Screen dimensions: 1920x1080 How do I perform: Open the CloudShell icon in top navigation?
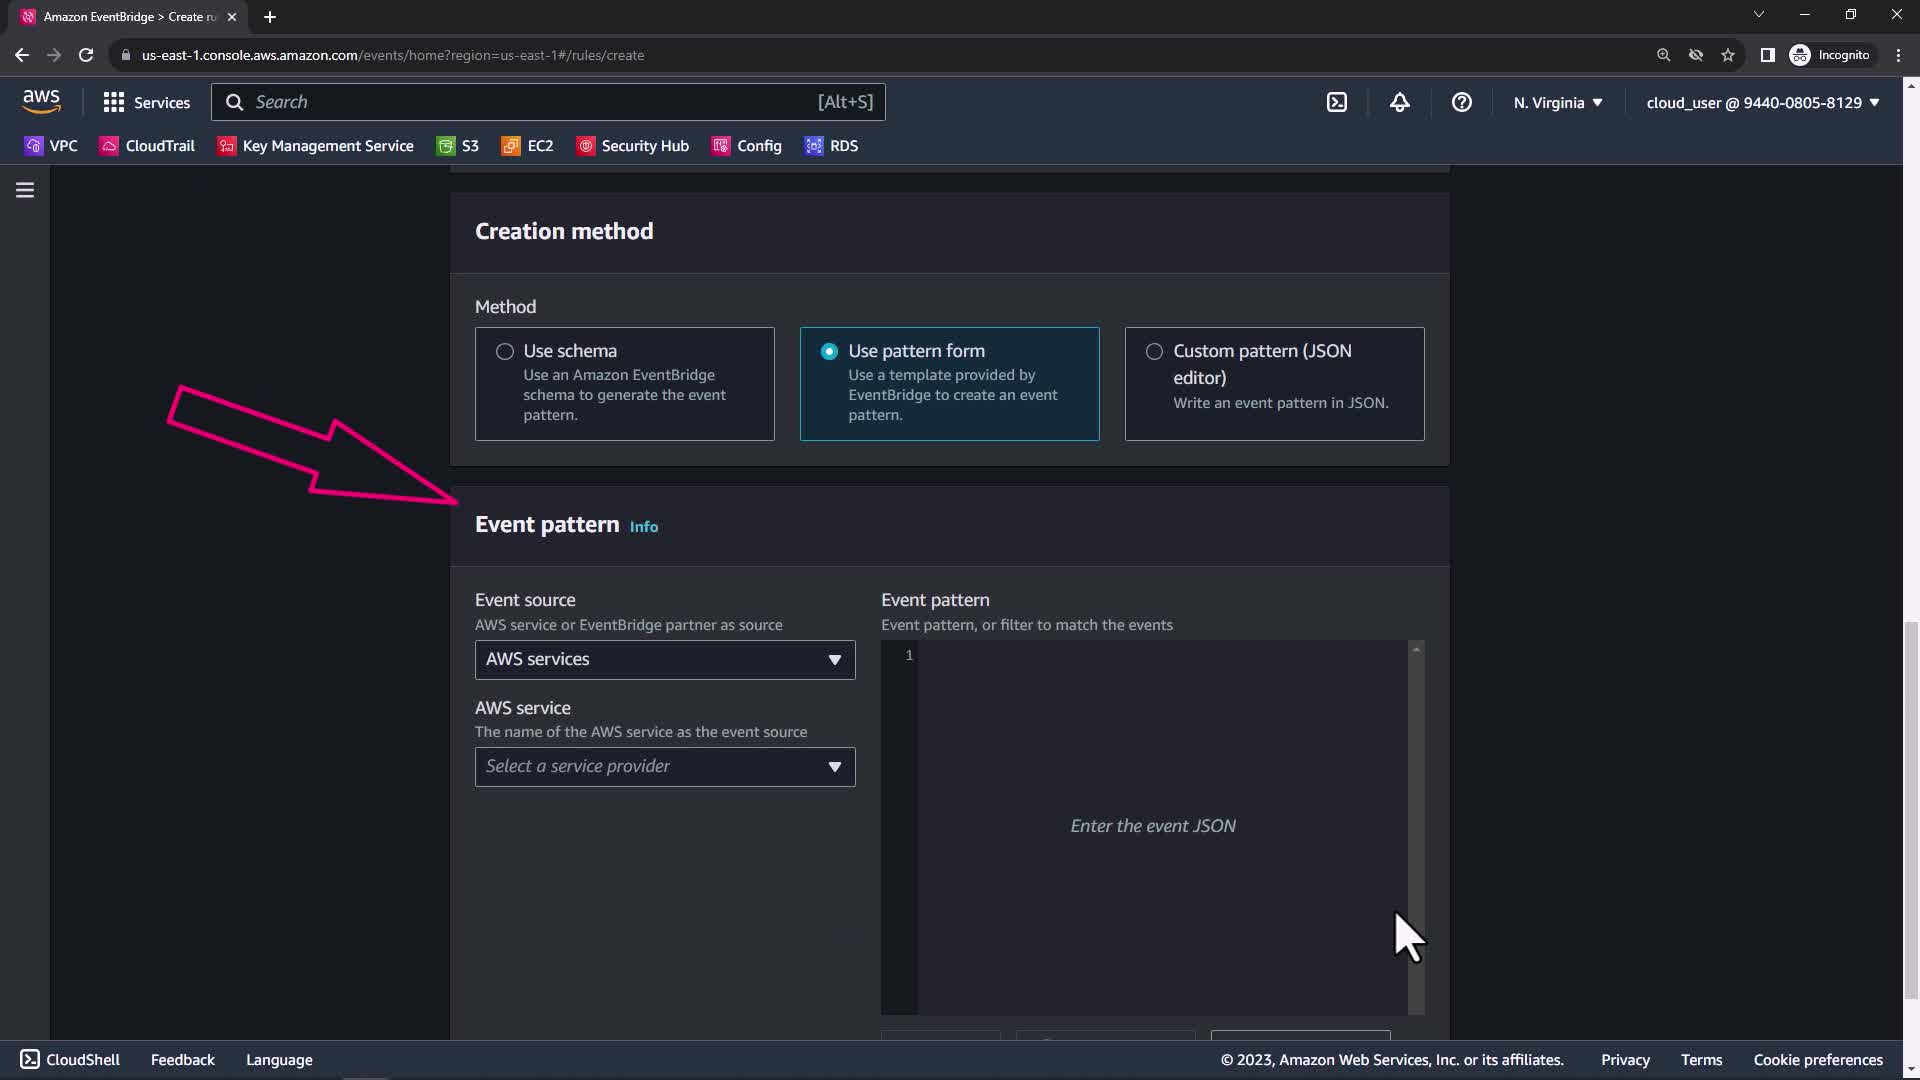point(1336,102)
